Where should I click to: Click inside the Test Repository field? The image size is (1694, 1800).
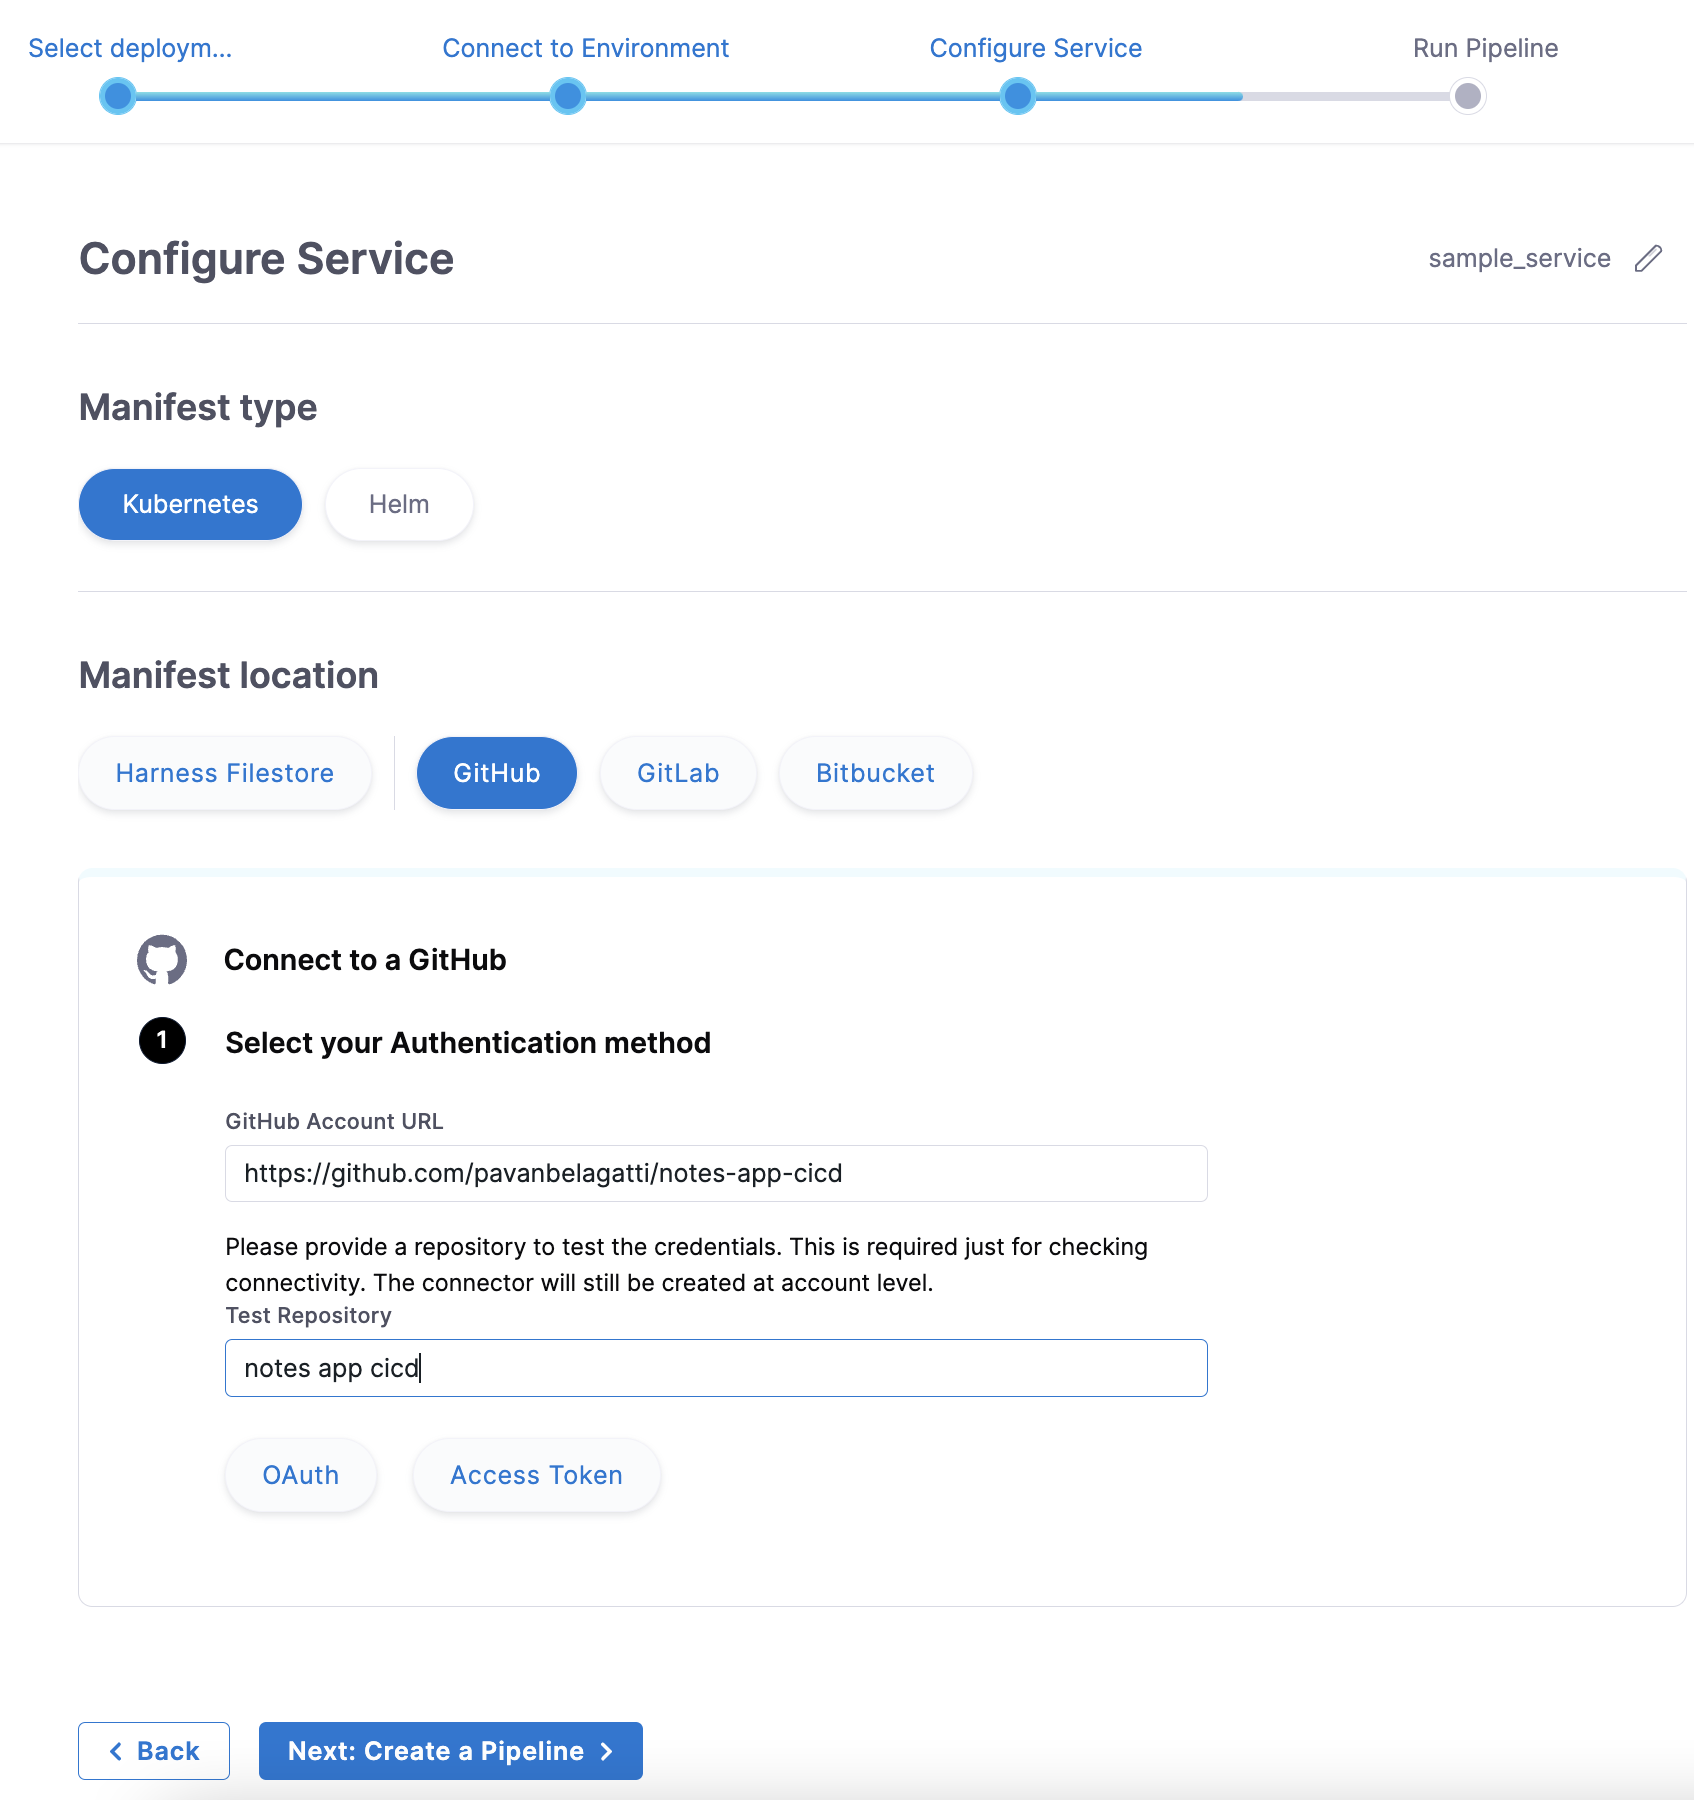715,1367
